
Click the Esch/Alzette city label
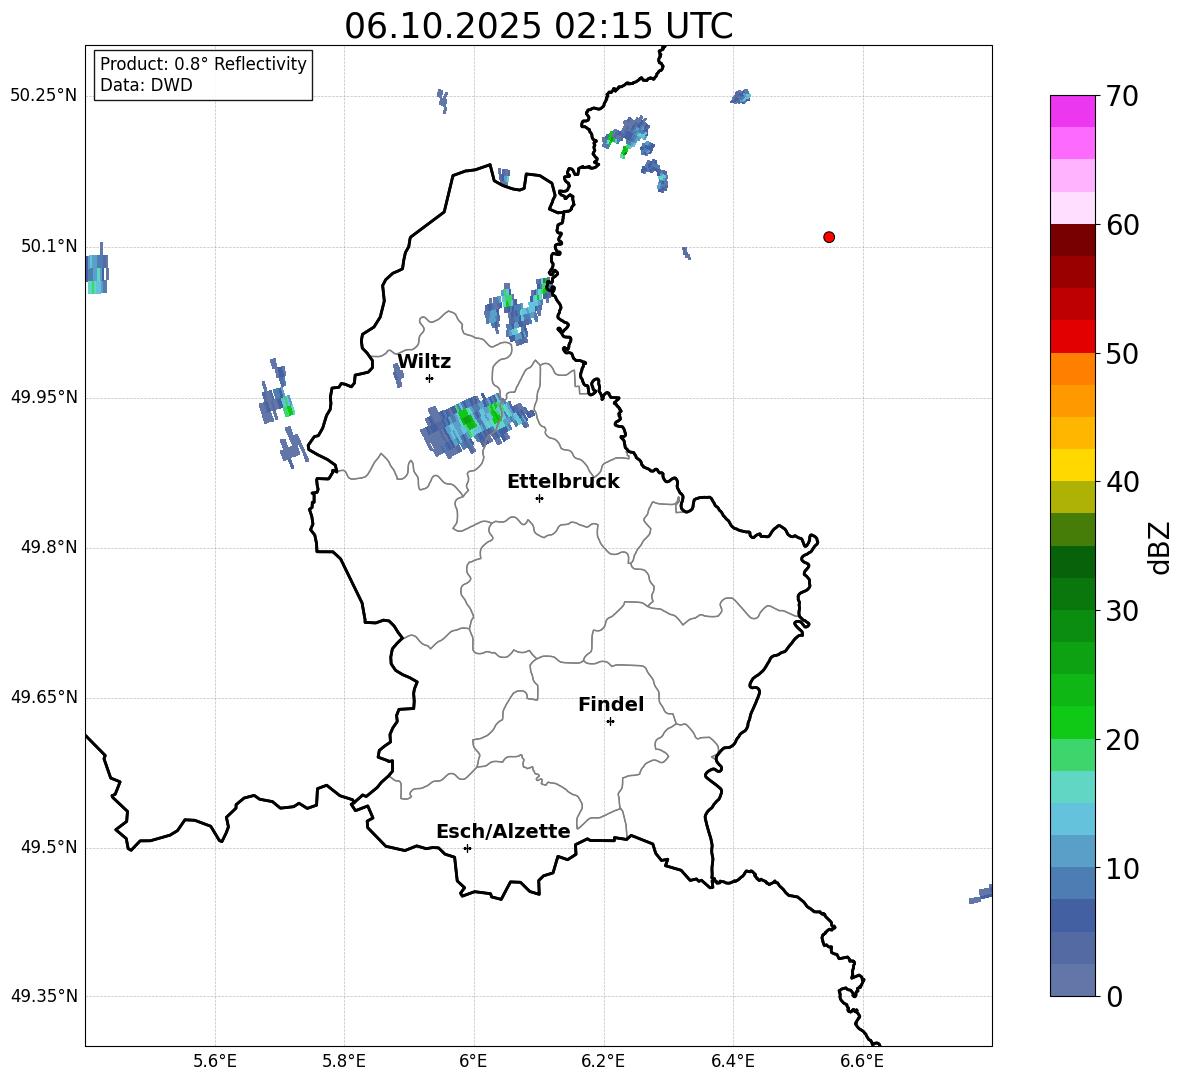click(503, 831)
